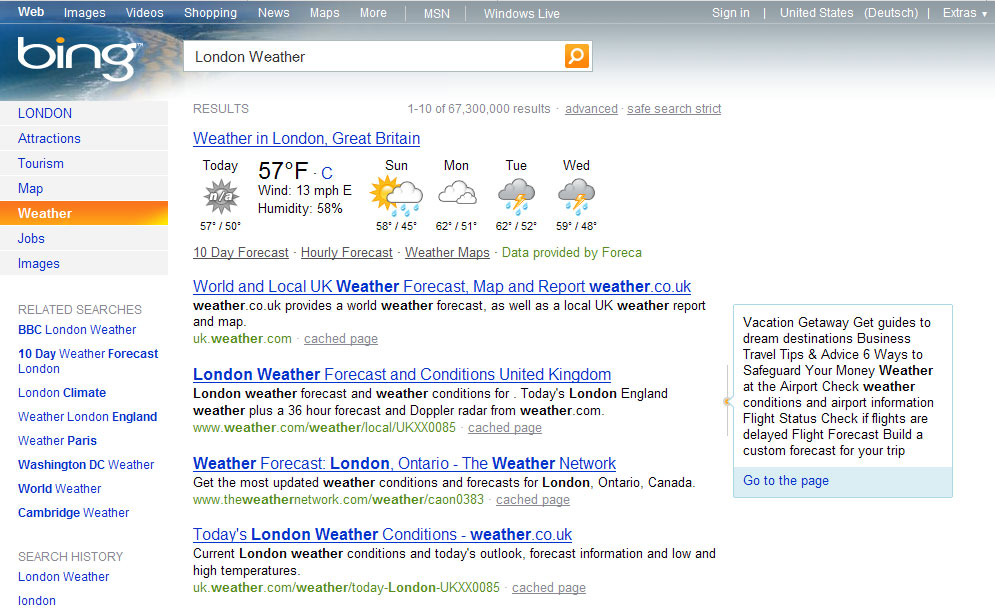Screen dimensions: 995x613
Task: Click related search 10 Day Weather Forecast London
Action: [x=88, y=361]
